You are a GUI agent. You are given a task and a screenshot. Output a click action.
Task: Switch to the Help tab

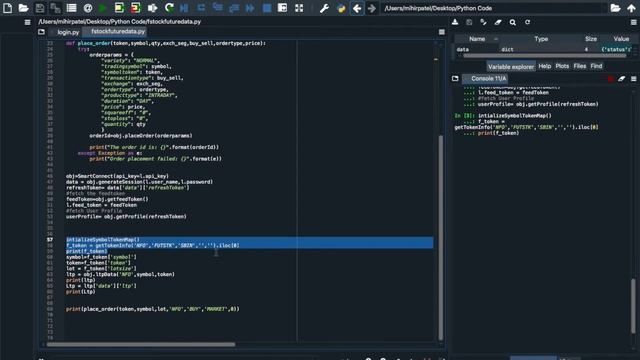[544, 66]
